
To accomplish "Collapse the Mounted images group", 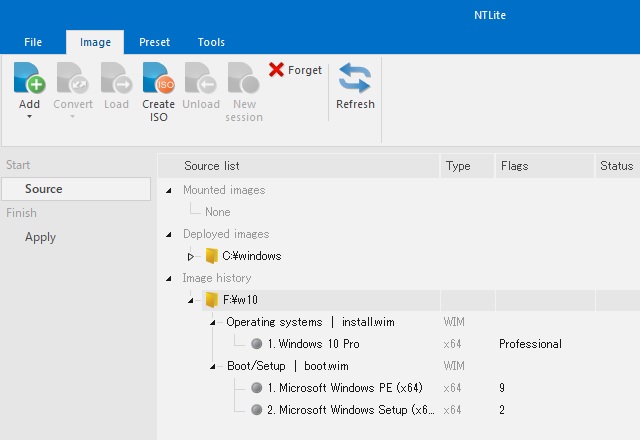I will 169,190.
